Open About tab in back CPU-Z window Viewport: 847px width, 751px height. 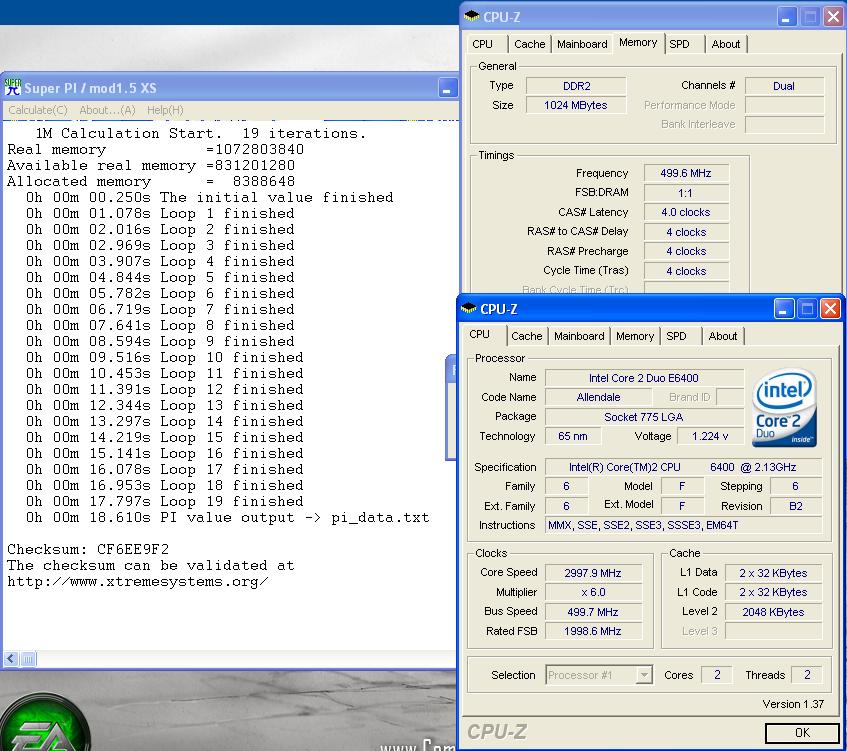(725, 44)
